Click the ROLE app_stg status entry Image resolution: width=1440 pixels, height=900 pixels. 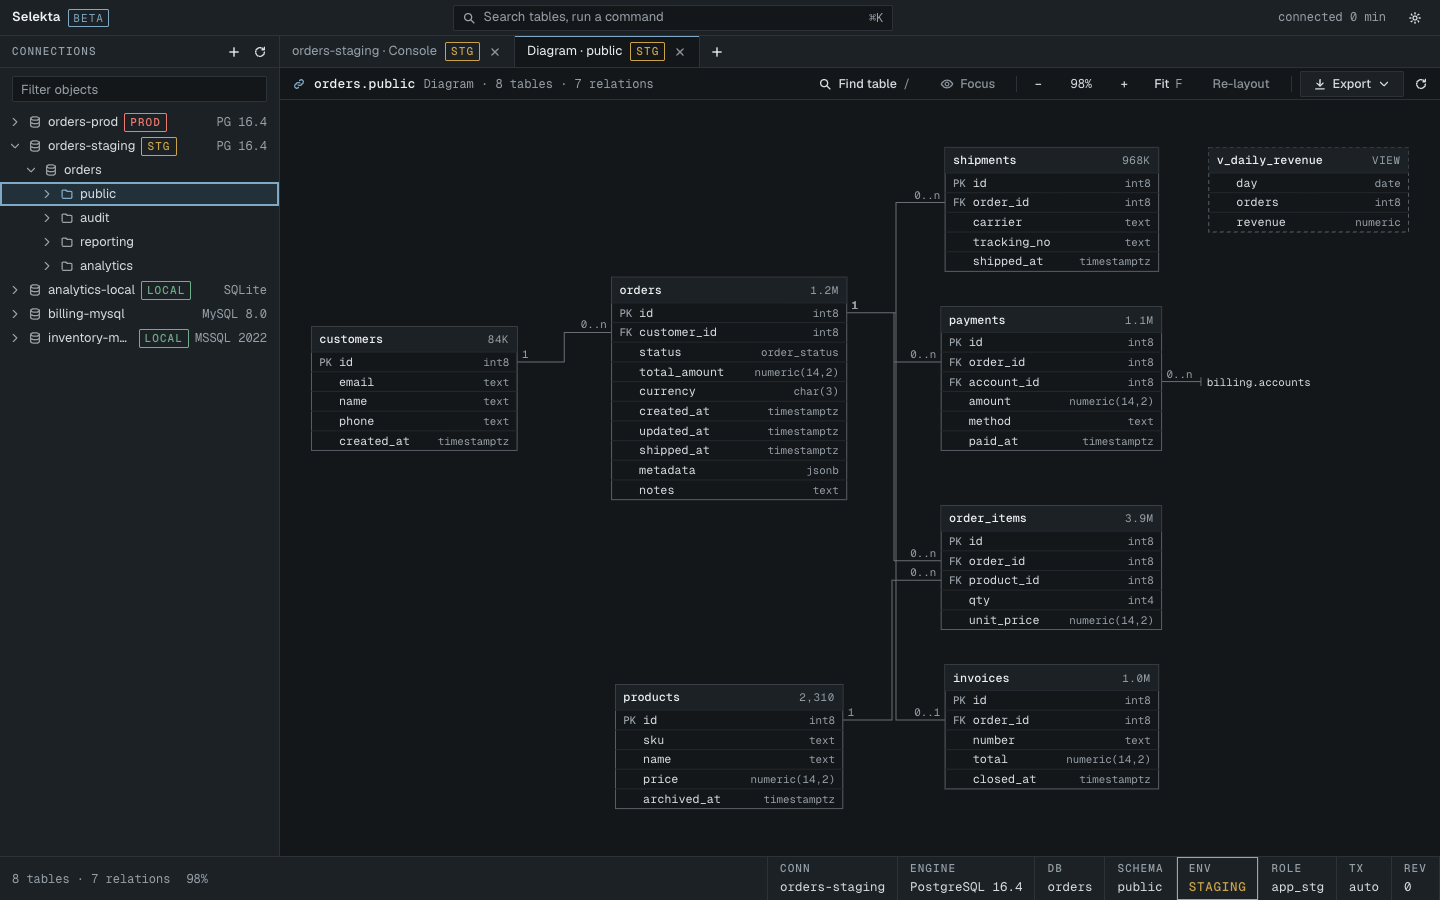(x=1297, y=878)
